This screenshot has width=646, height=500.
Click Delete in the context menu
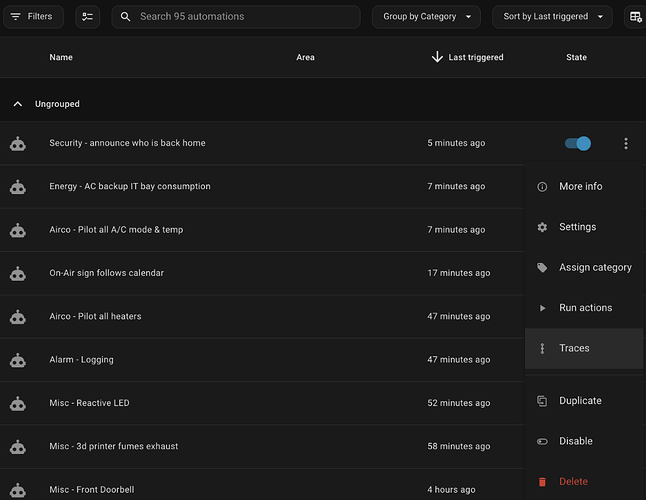(573, 481)
